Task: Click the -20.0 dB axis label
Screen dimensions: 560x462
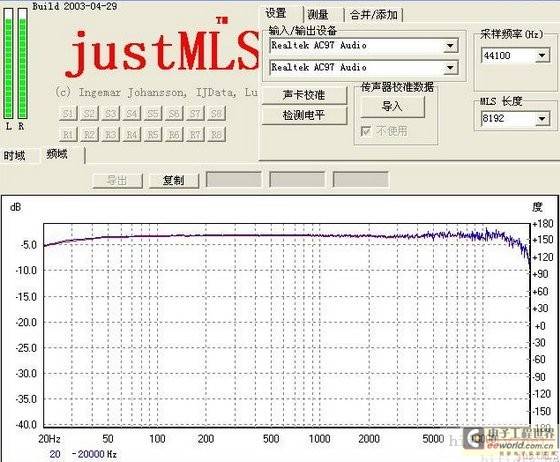Action: pyautogui.click(x=26, y=322)
